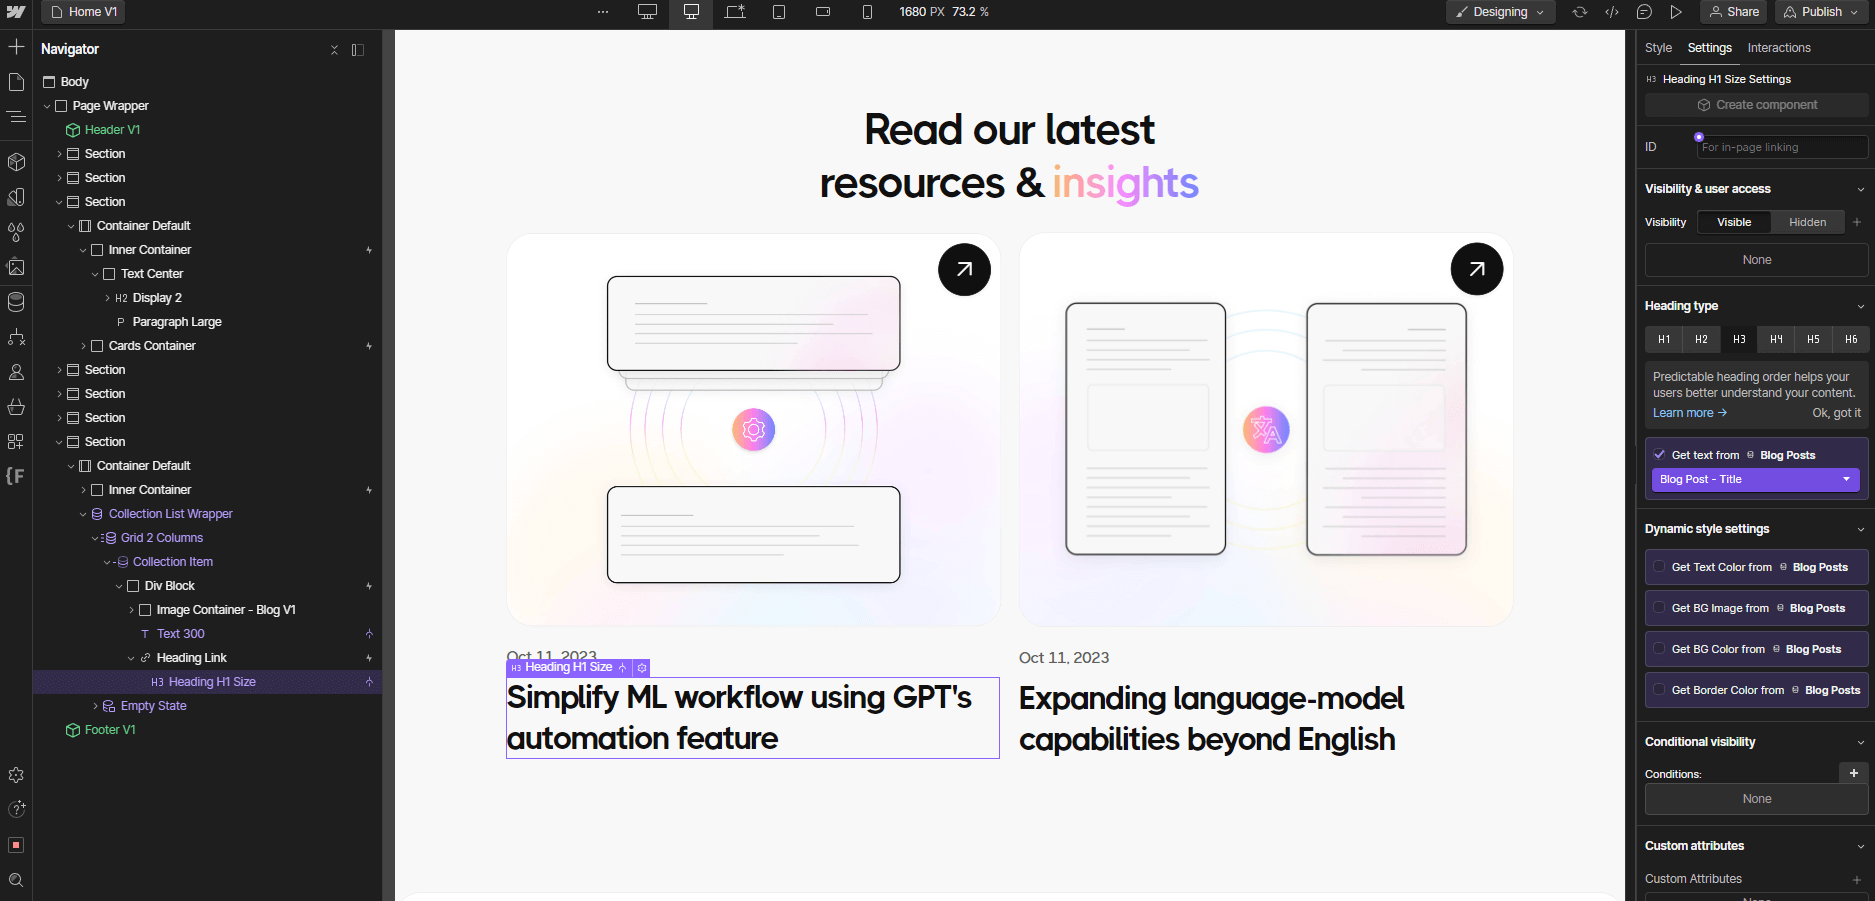This screenshot has width=1875, height=901.
Task: Open the Ecommerce panel
Action: point(16,406)
